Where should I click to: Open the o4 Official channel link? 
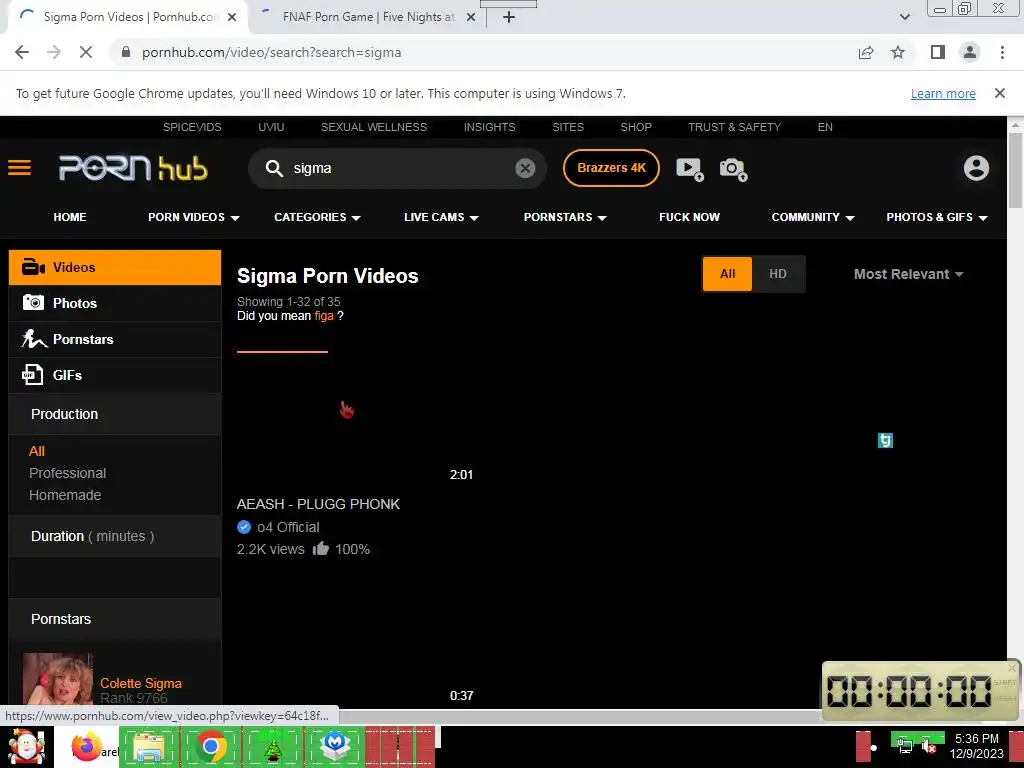tap(288, 527)
